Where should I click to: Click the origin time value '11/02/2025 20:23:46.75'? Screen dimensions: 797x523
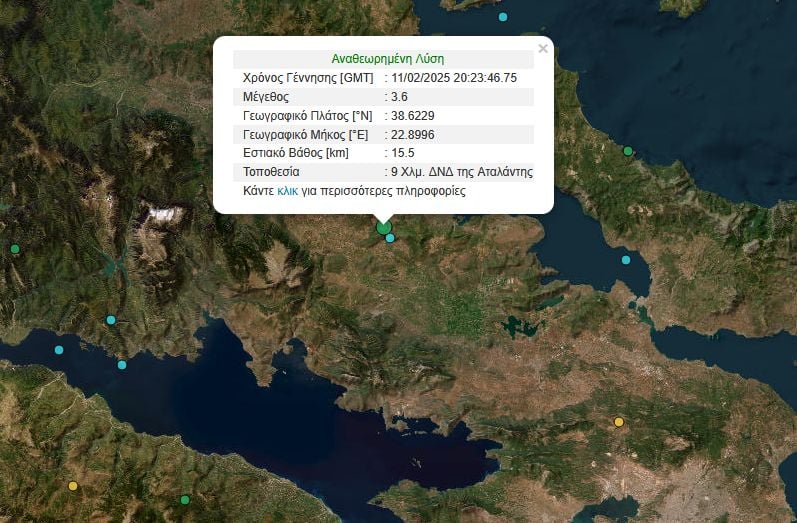click(454, 78)
